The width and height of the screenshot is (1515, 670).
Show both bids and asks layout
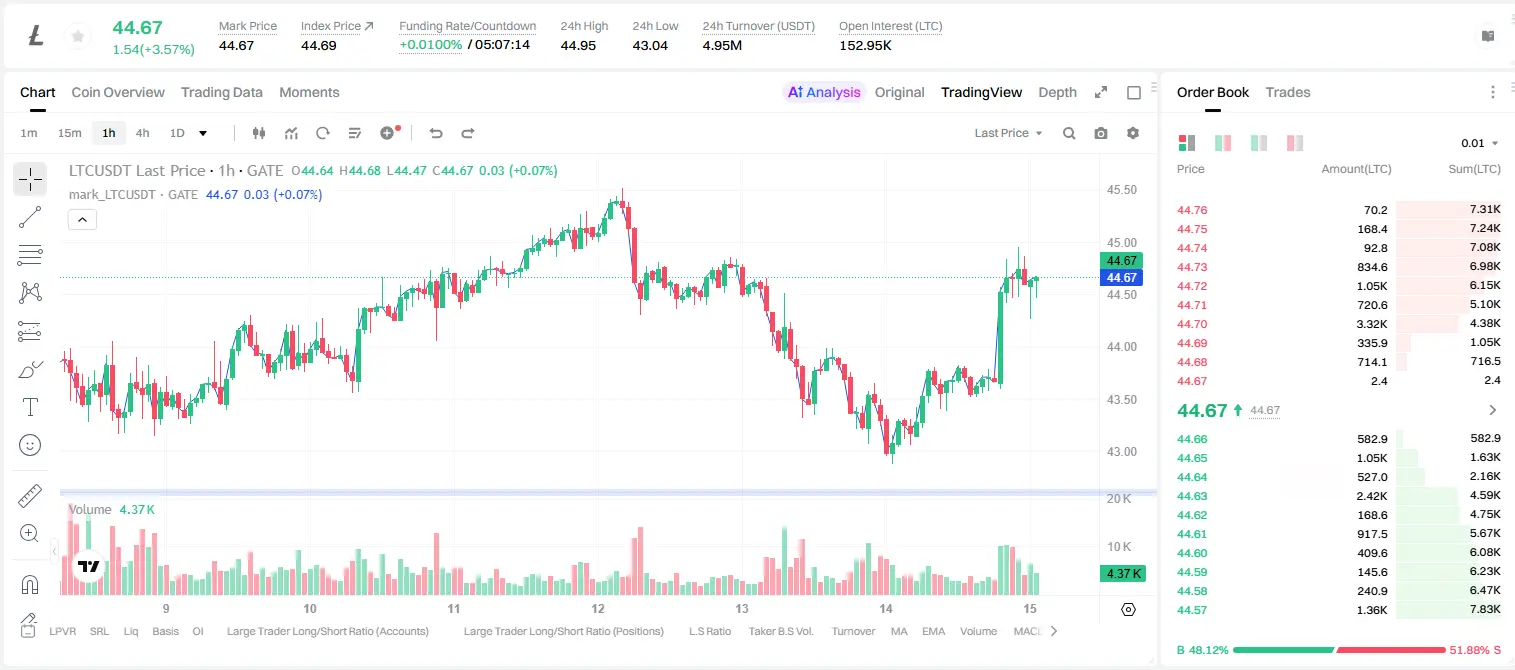click(x=1187, y=143)
